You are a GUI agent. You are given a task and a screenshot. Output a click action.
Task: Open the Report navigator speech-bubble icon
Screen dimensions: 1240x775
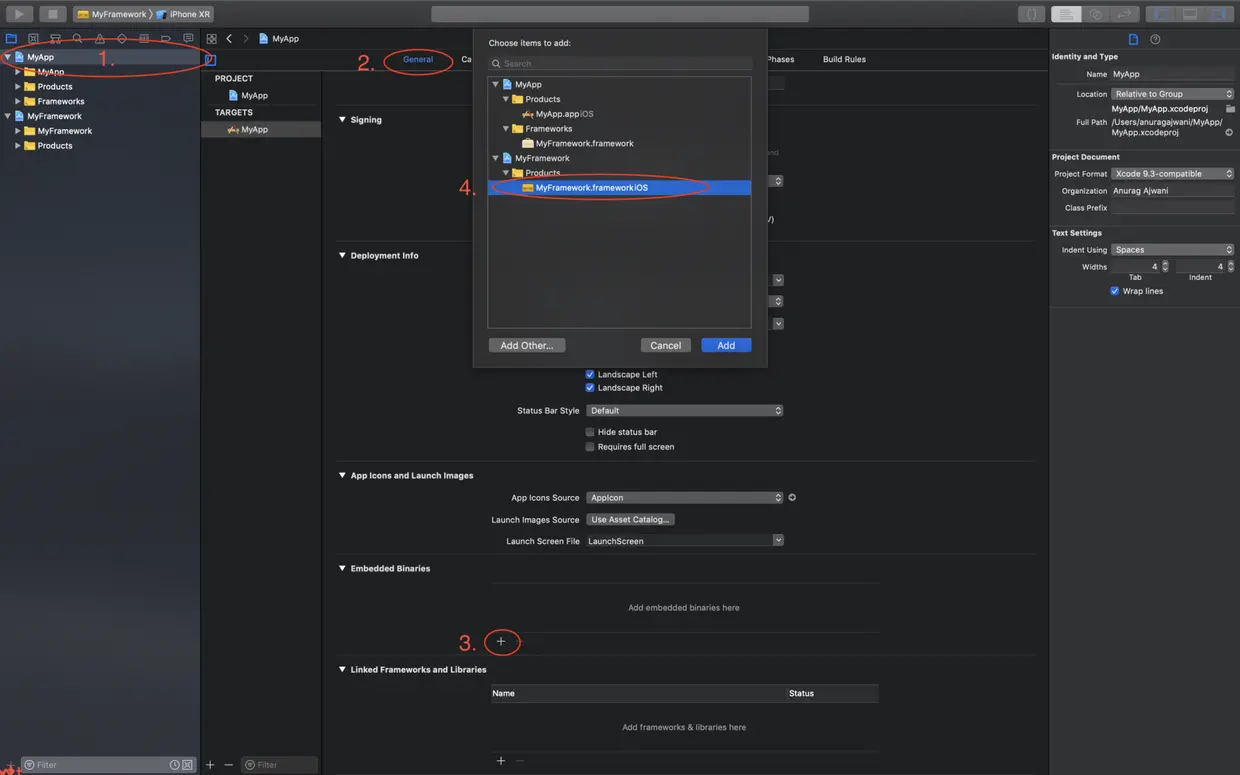click(x=188, y=39)
